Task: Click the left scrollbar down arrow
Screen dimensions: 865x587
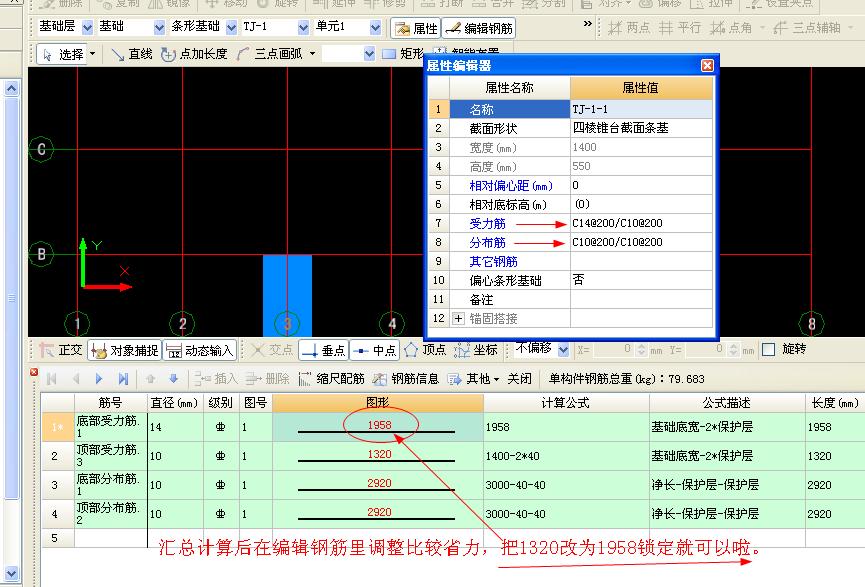Action: click(x=12, y=574)
